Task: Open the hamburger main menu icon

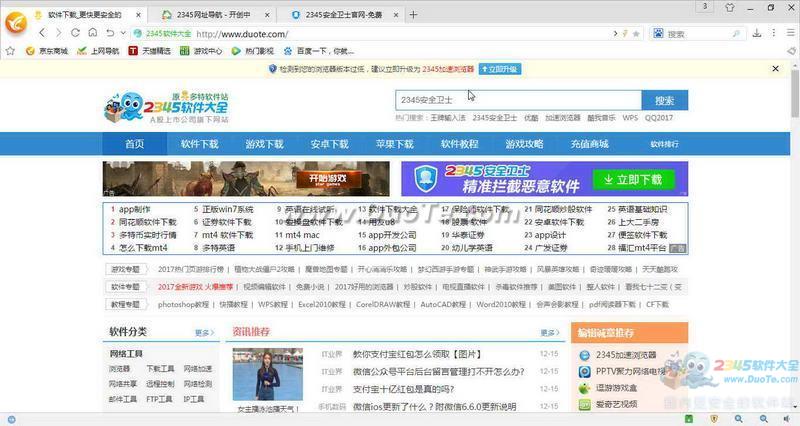Action: click(790, 33)
